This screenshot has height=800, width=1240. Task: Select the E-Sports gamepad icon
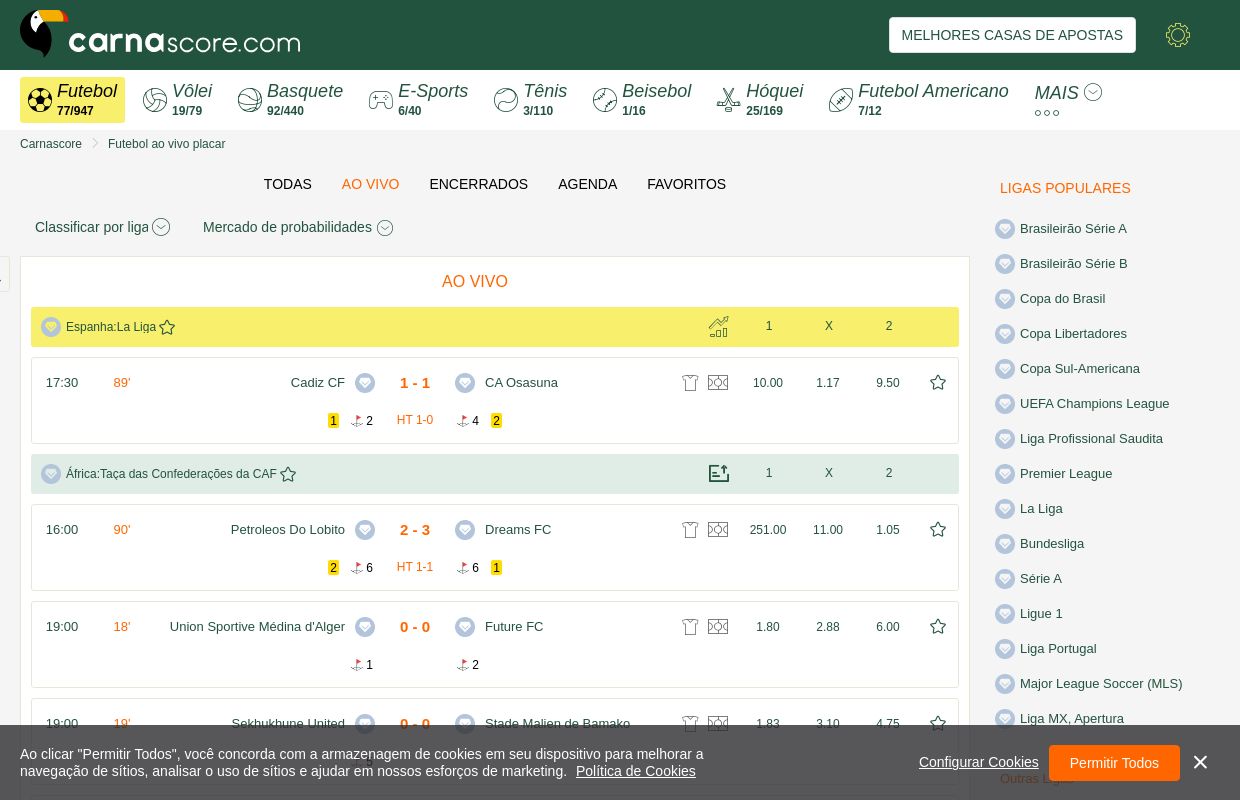coord(381,100)
